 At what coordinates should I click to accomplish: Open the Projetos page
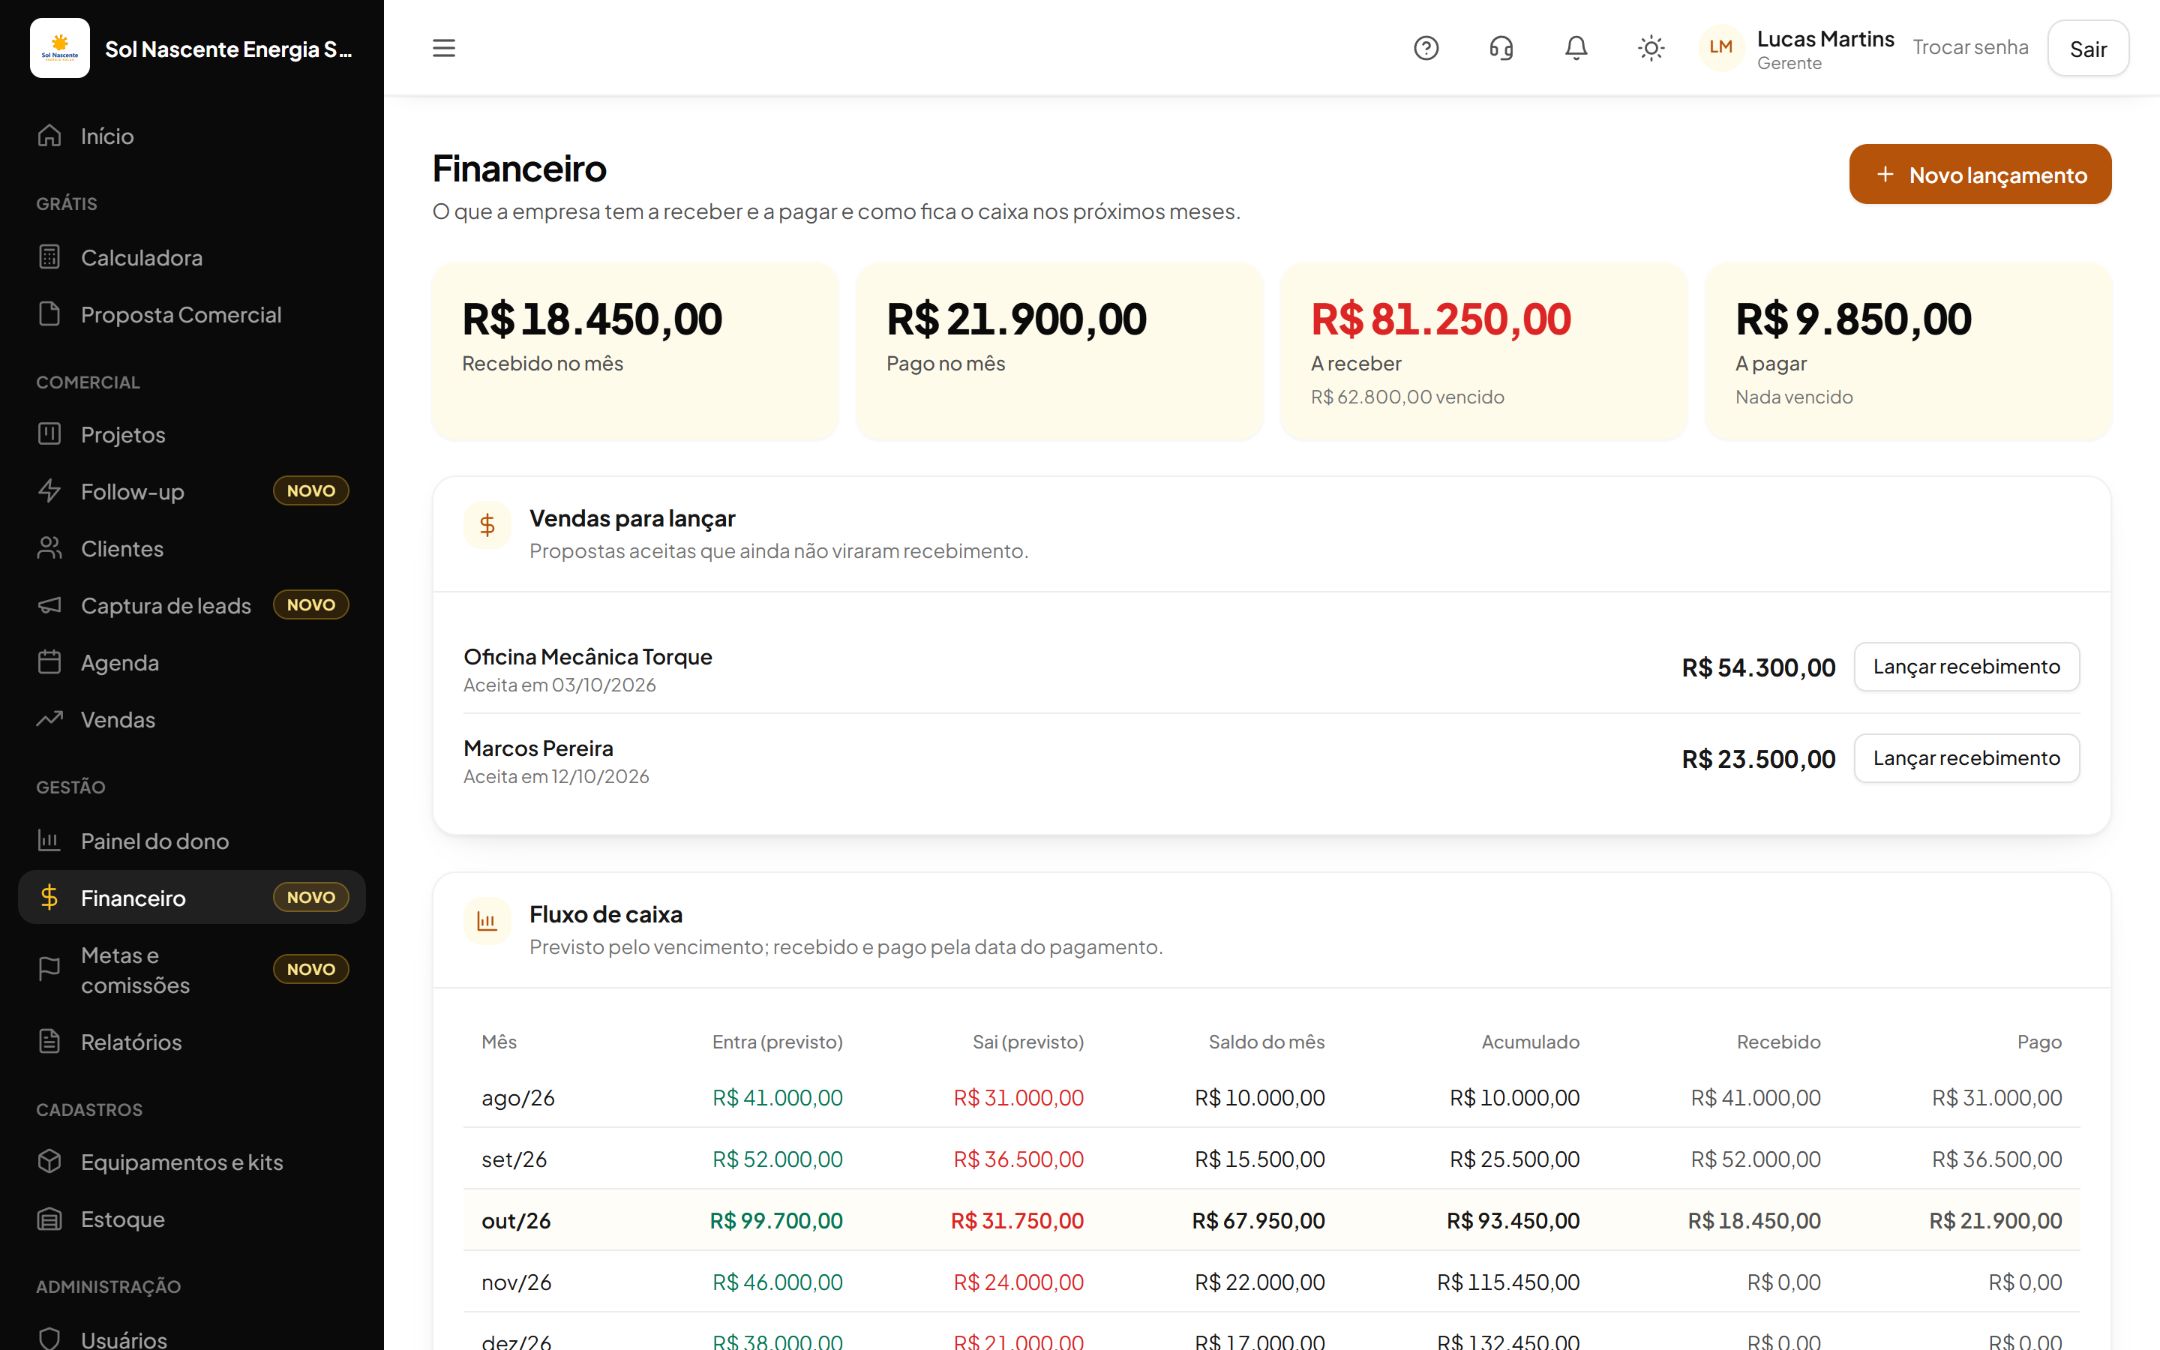(192, 435)
